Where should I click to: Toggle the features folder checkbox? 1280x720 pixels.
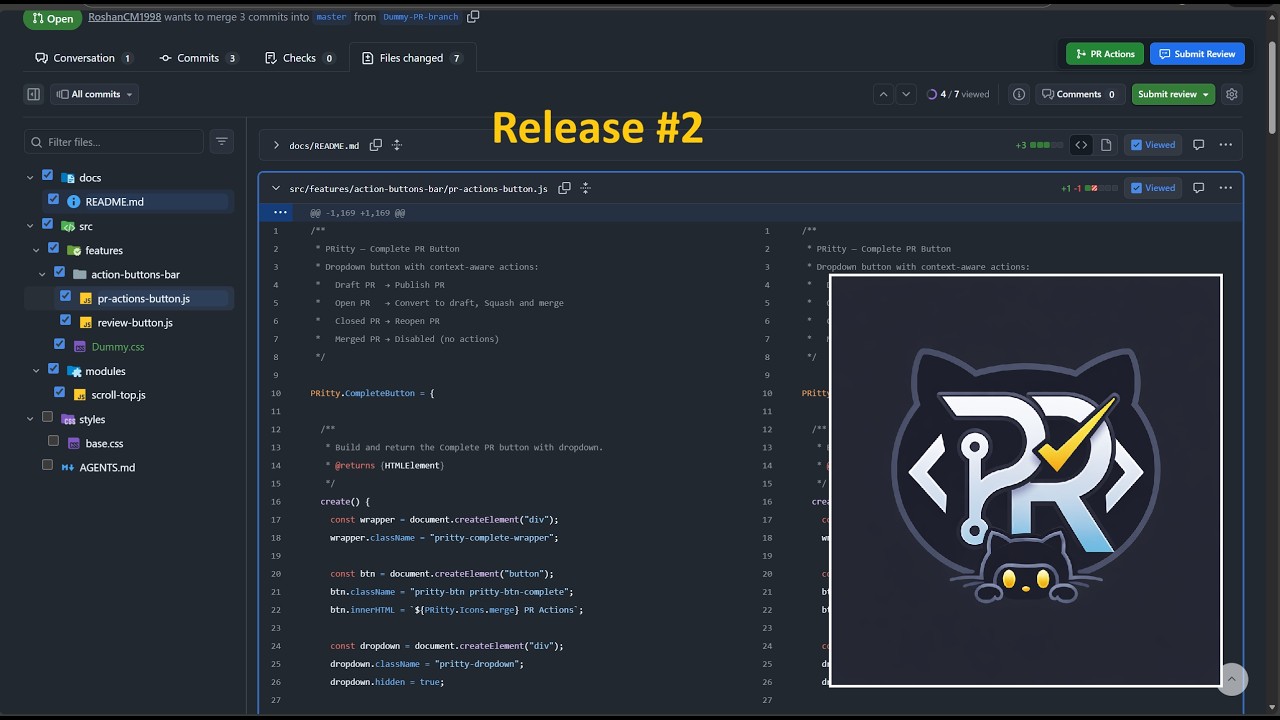[53, 248]
